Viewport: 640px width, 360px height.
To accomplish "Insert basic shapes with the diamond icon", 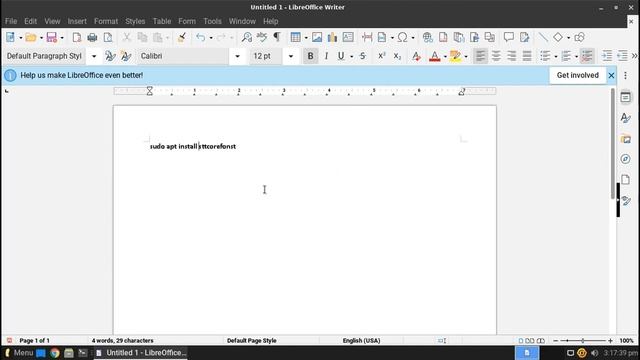I will pos(558,38).
